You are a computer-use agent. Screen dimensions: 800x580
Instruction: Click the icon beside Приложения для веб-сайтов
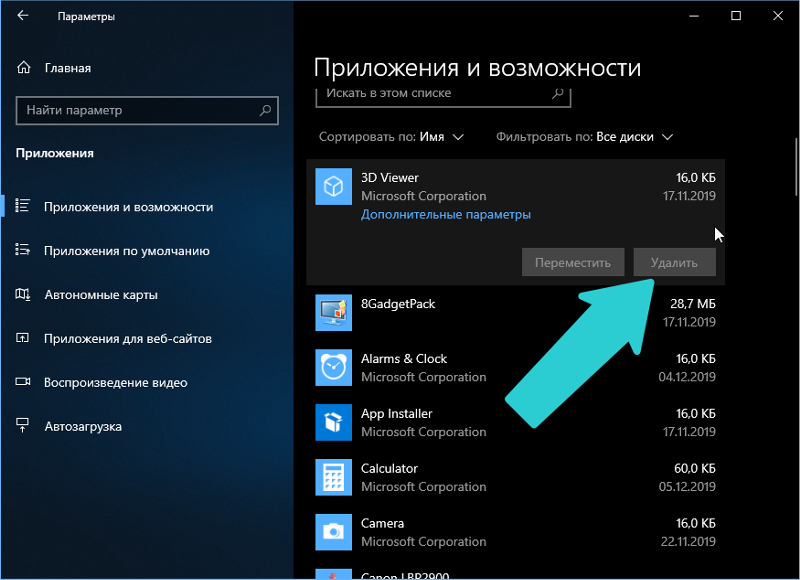point(22,338)
